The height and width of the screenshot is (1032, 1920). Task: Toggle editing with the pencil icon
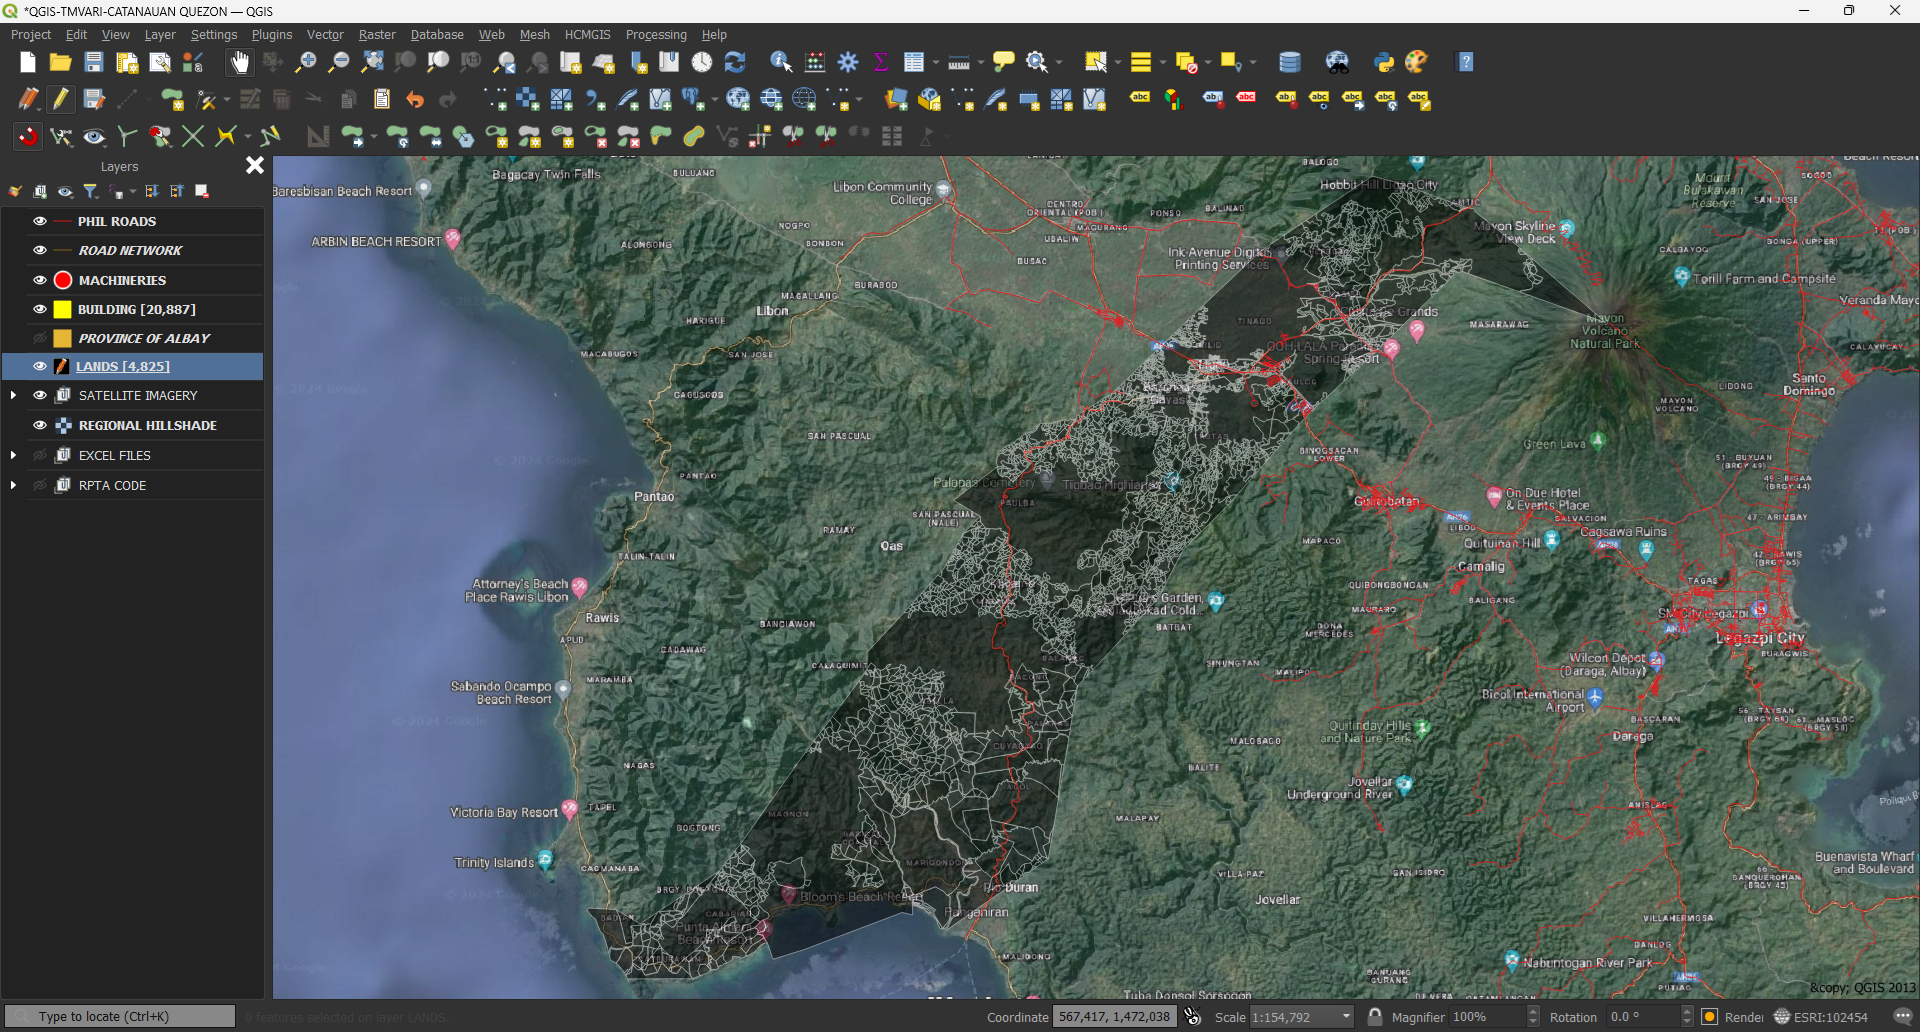tap(60, 99)
